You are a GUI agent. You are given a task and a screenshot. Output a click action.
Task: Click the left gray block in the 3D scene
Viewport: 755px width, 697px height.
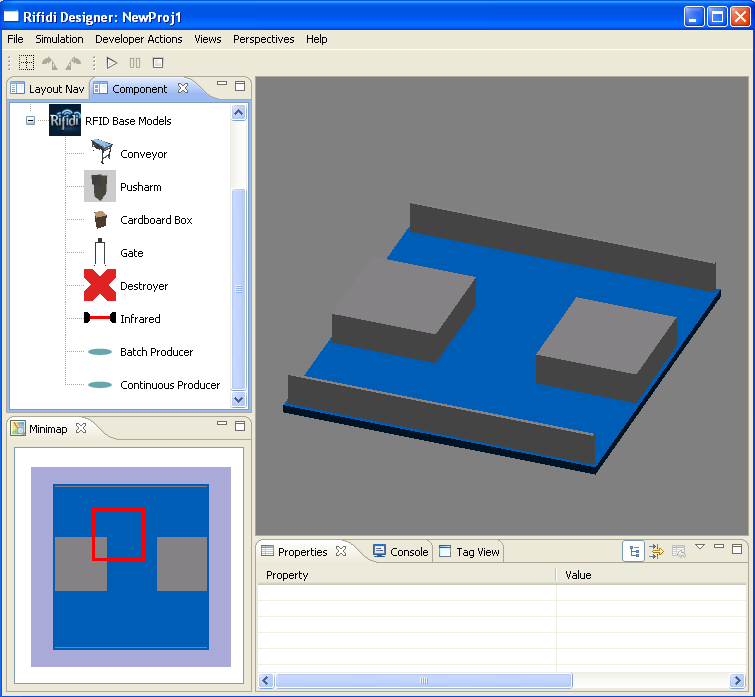click(404, 310)
